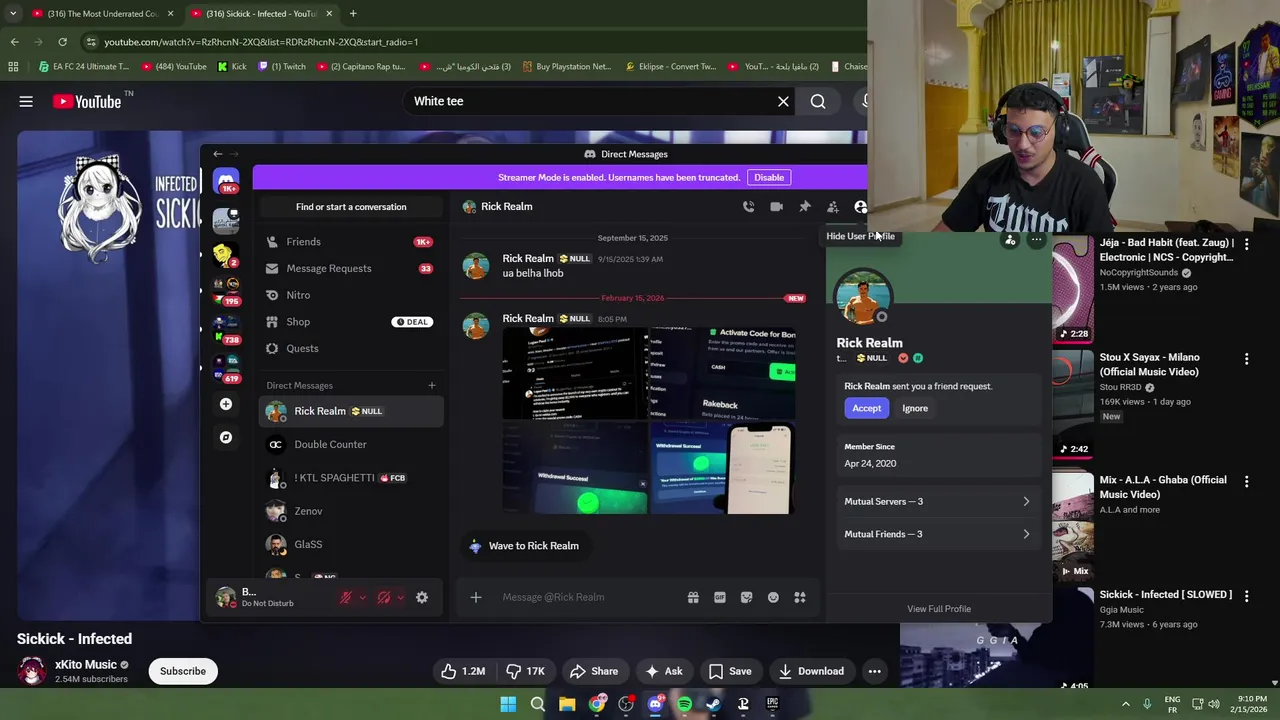Open Nitro page in Discord
This screenshot has height=720, width=1280.
(x=351, y=295)
